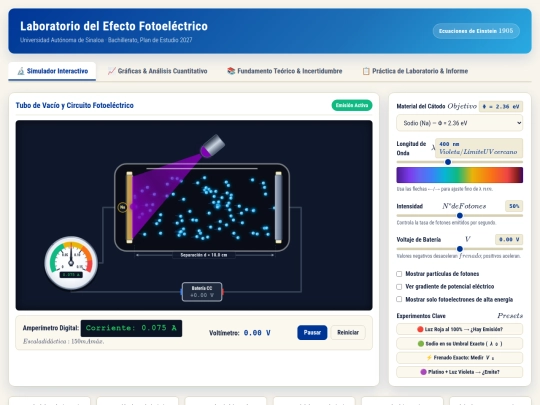Click the purple circle icon on Platino preset

pos(424,372)
